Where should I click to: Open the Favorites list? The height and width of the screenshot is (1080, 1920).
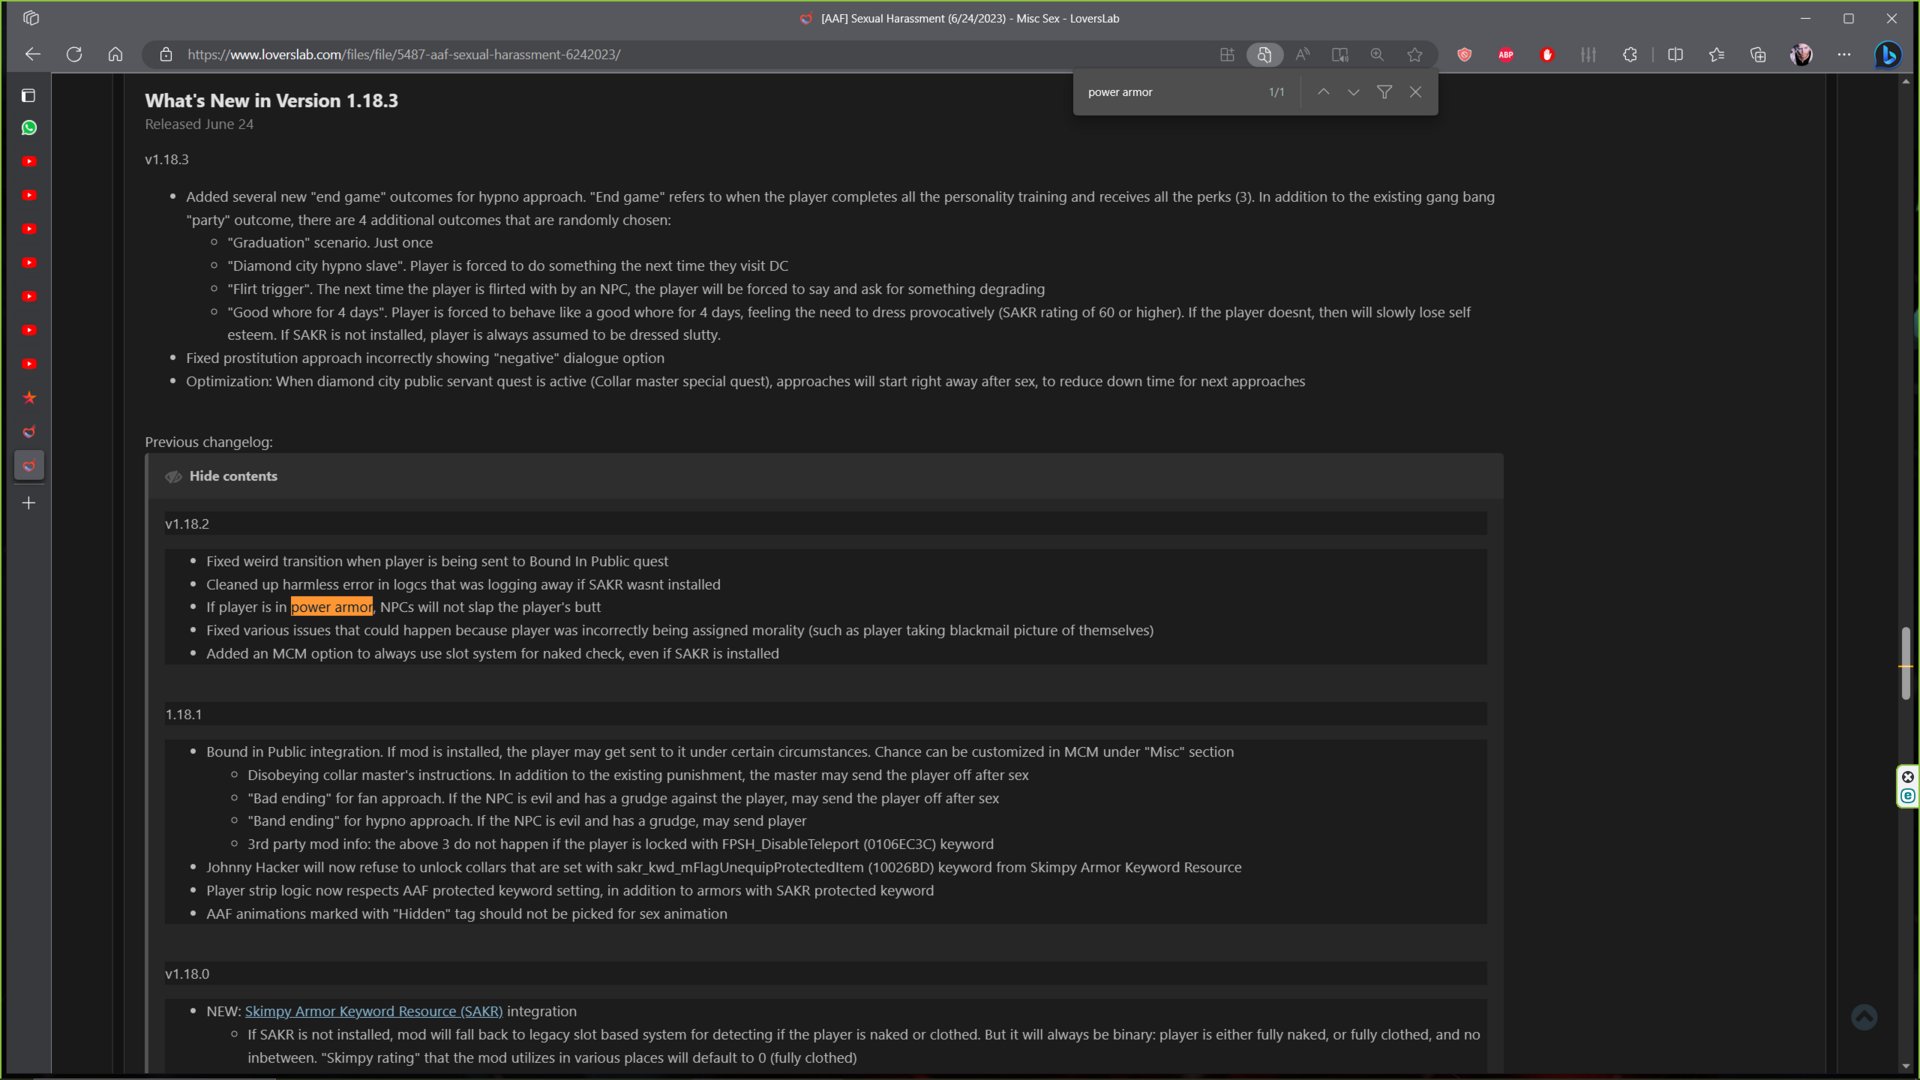(x=1717, y=55)
